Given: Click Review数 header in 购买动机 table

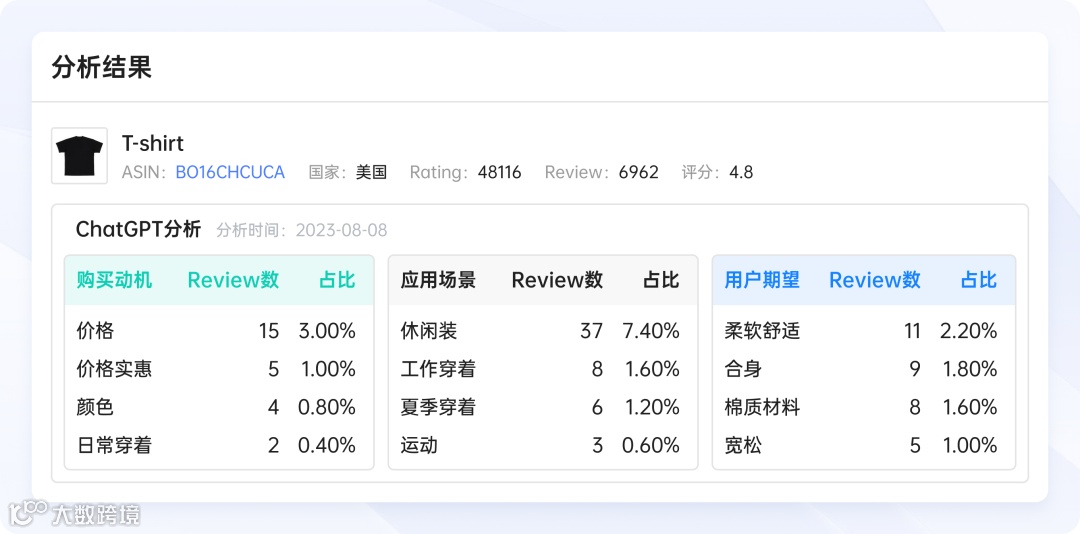Looking at the screenshot, I should pos(233,280).
